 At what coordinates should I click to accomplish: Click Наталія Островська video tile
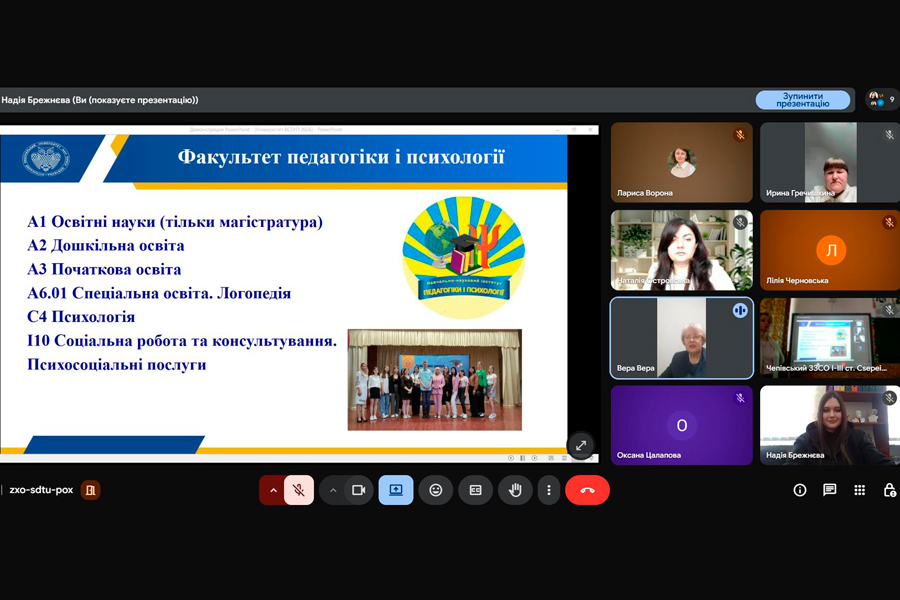[682, 250]
